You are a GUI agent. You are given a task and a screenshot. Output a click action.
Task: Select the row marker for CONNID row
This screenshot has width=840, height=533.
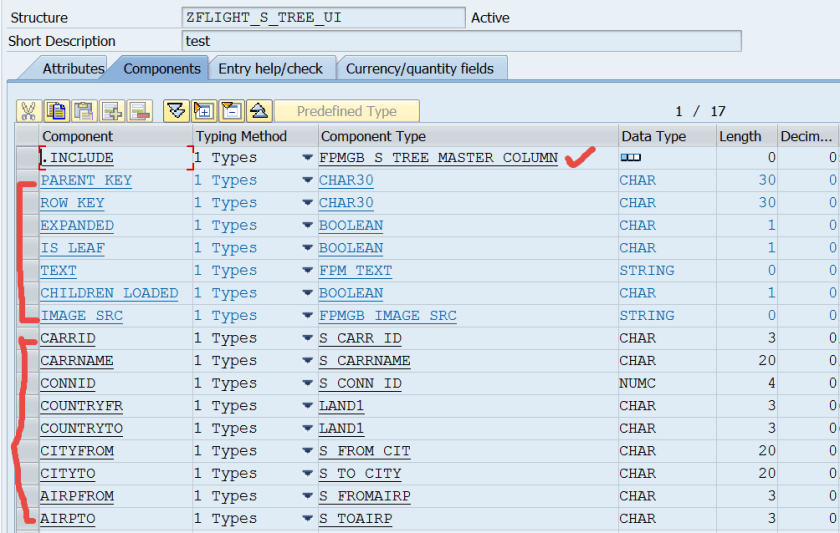[26, 384]
